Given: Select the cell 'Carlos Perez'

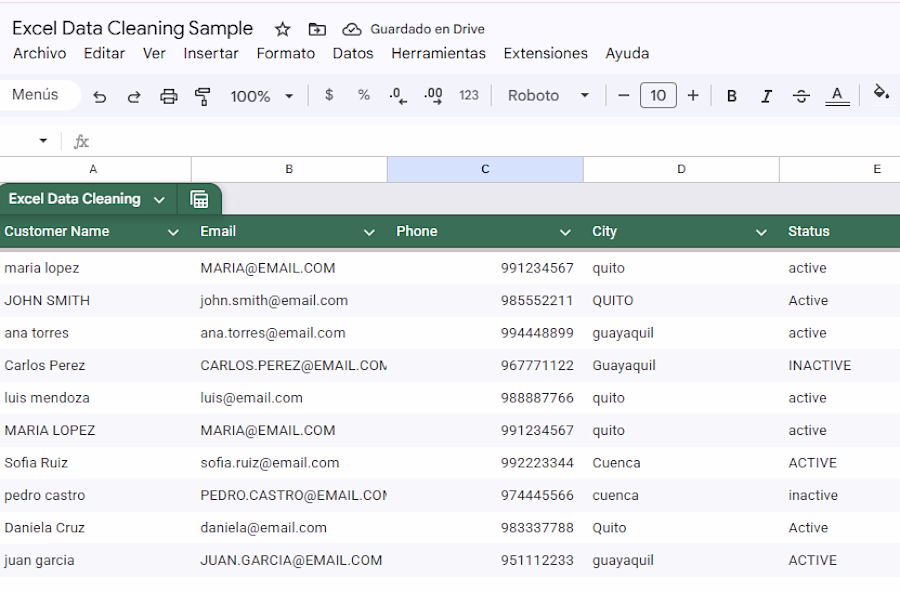Looking at the screenshot, I should (x=95, y=365).
